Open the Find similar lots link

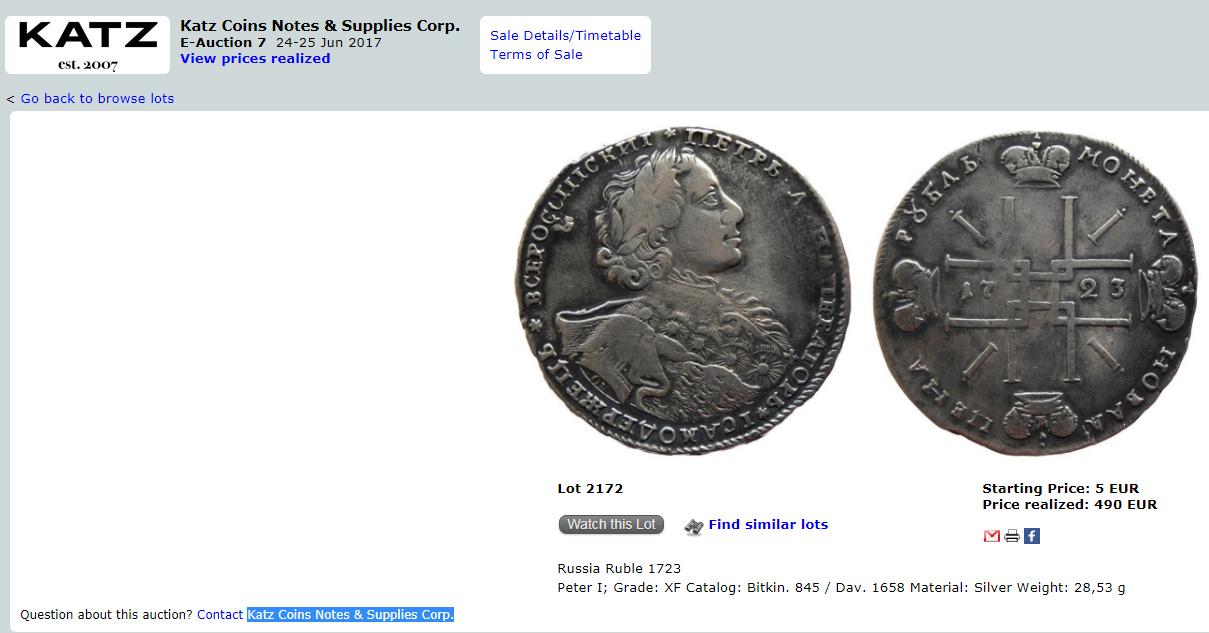tap(768, 525)
